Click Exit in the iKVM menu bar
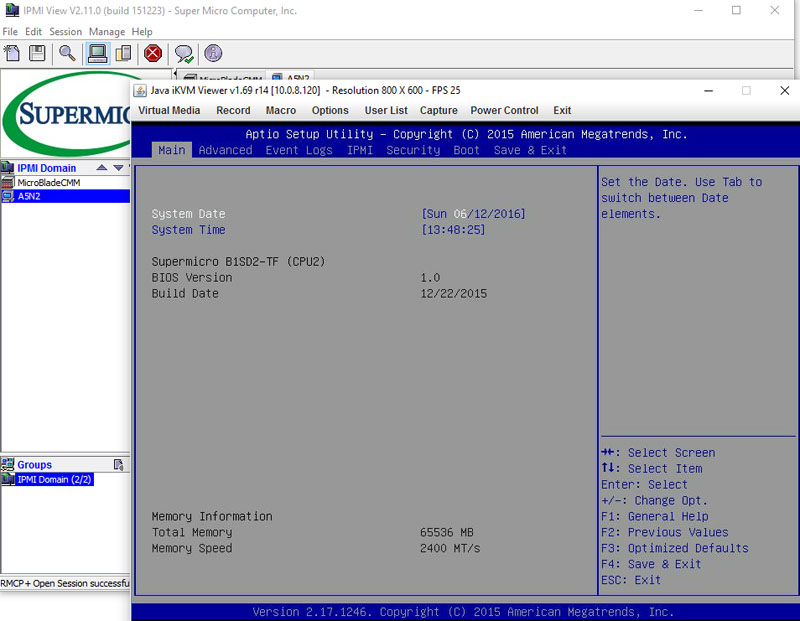The image size is (800, 621). click(x=562, y=110)
